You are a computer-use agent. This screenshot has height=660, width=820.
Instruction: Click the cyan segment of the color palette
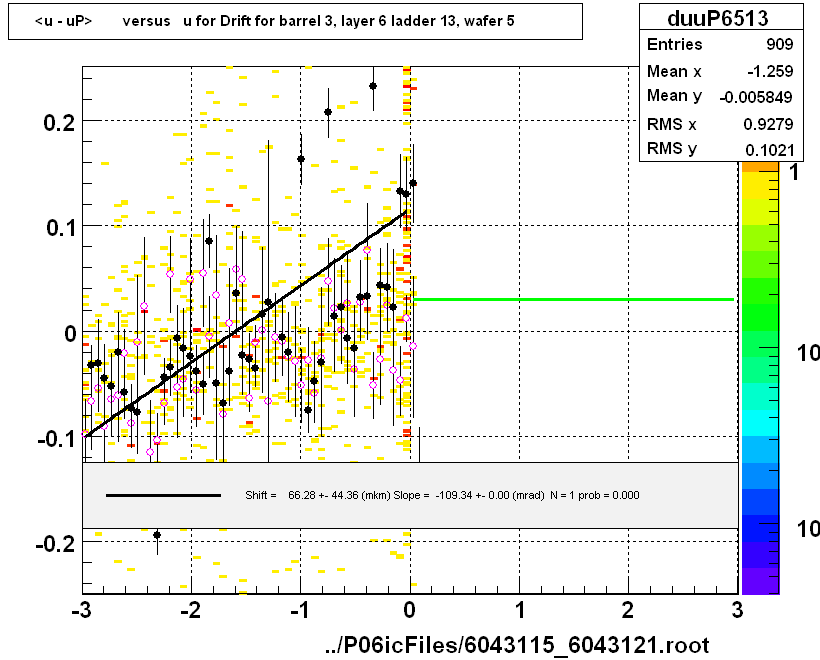coord(760,423)
